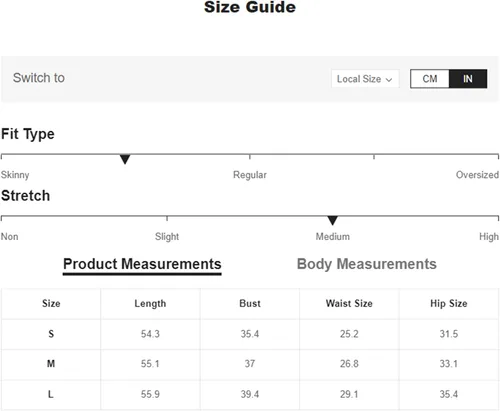Screen dimensions: 500x411
Task: Click the Bust column header
Action: [250, 303]
